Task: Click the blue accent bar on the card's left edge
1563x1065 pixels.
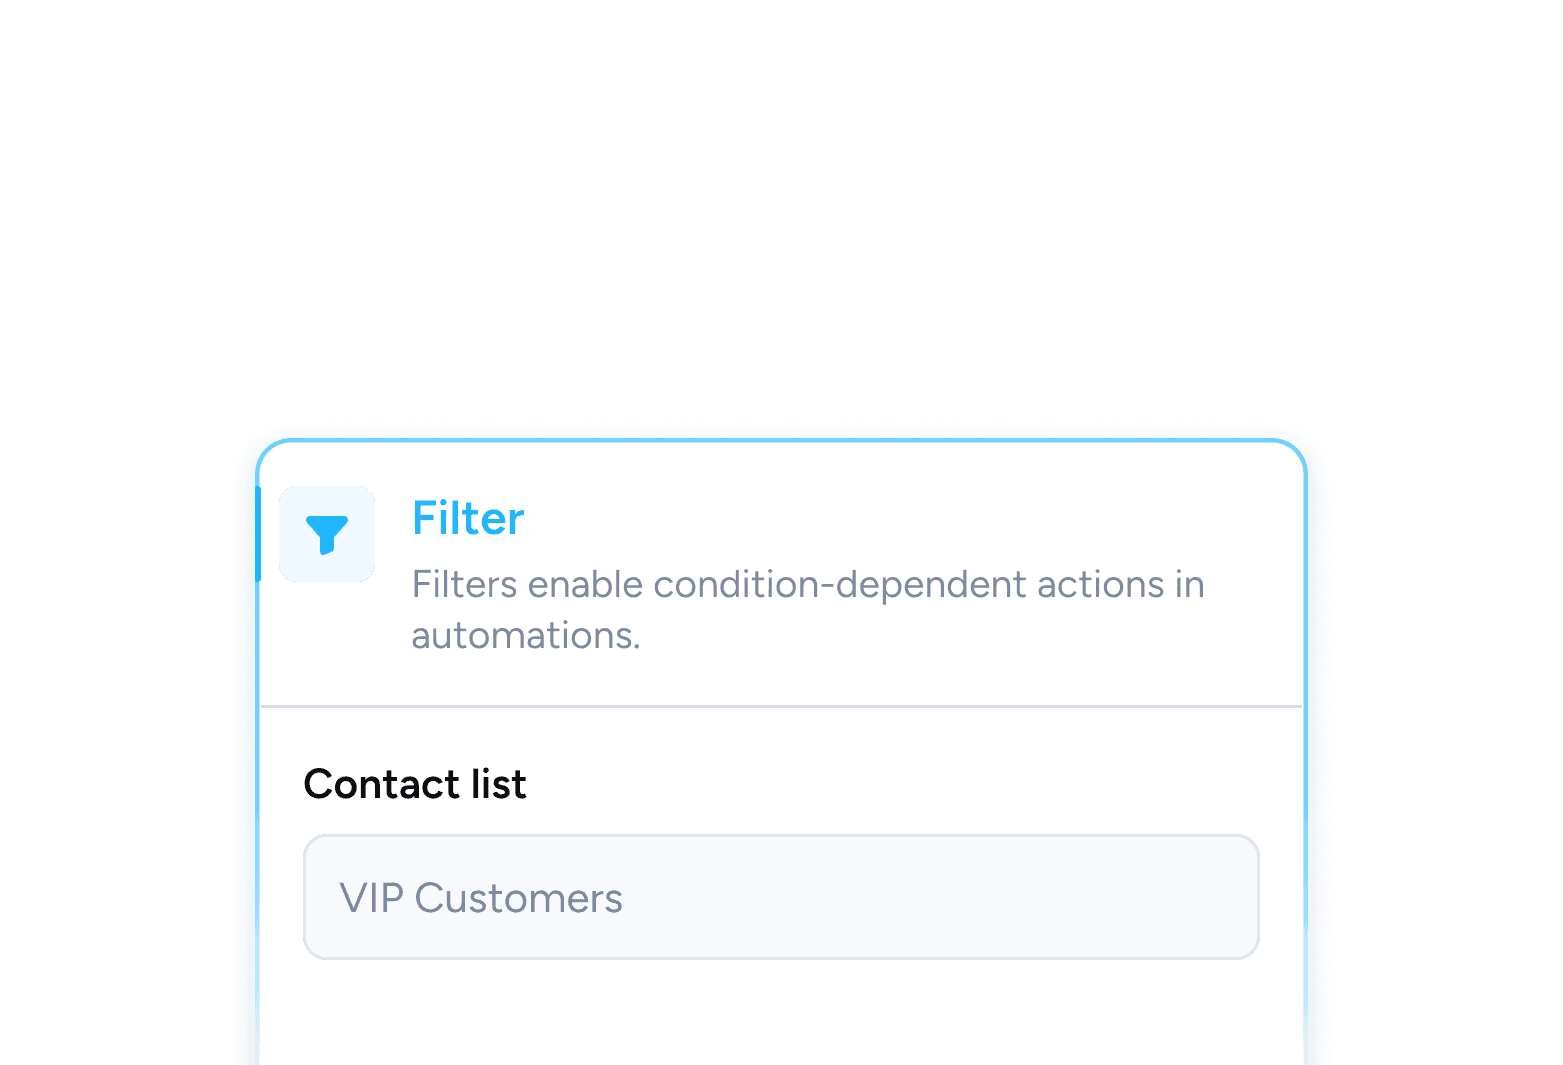Action: point(259,534)
